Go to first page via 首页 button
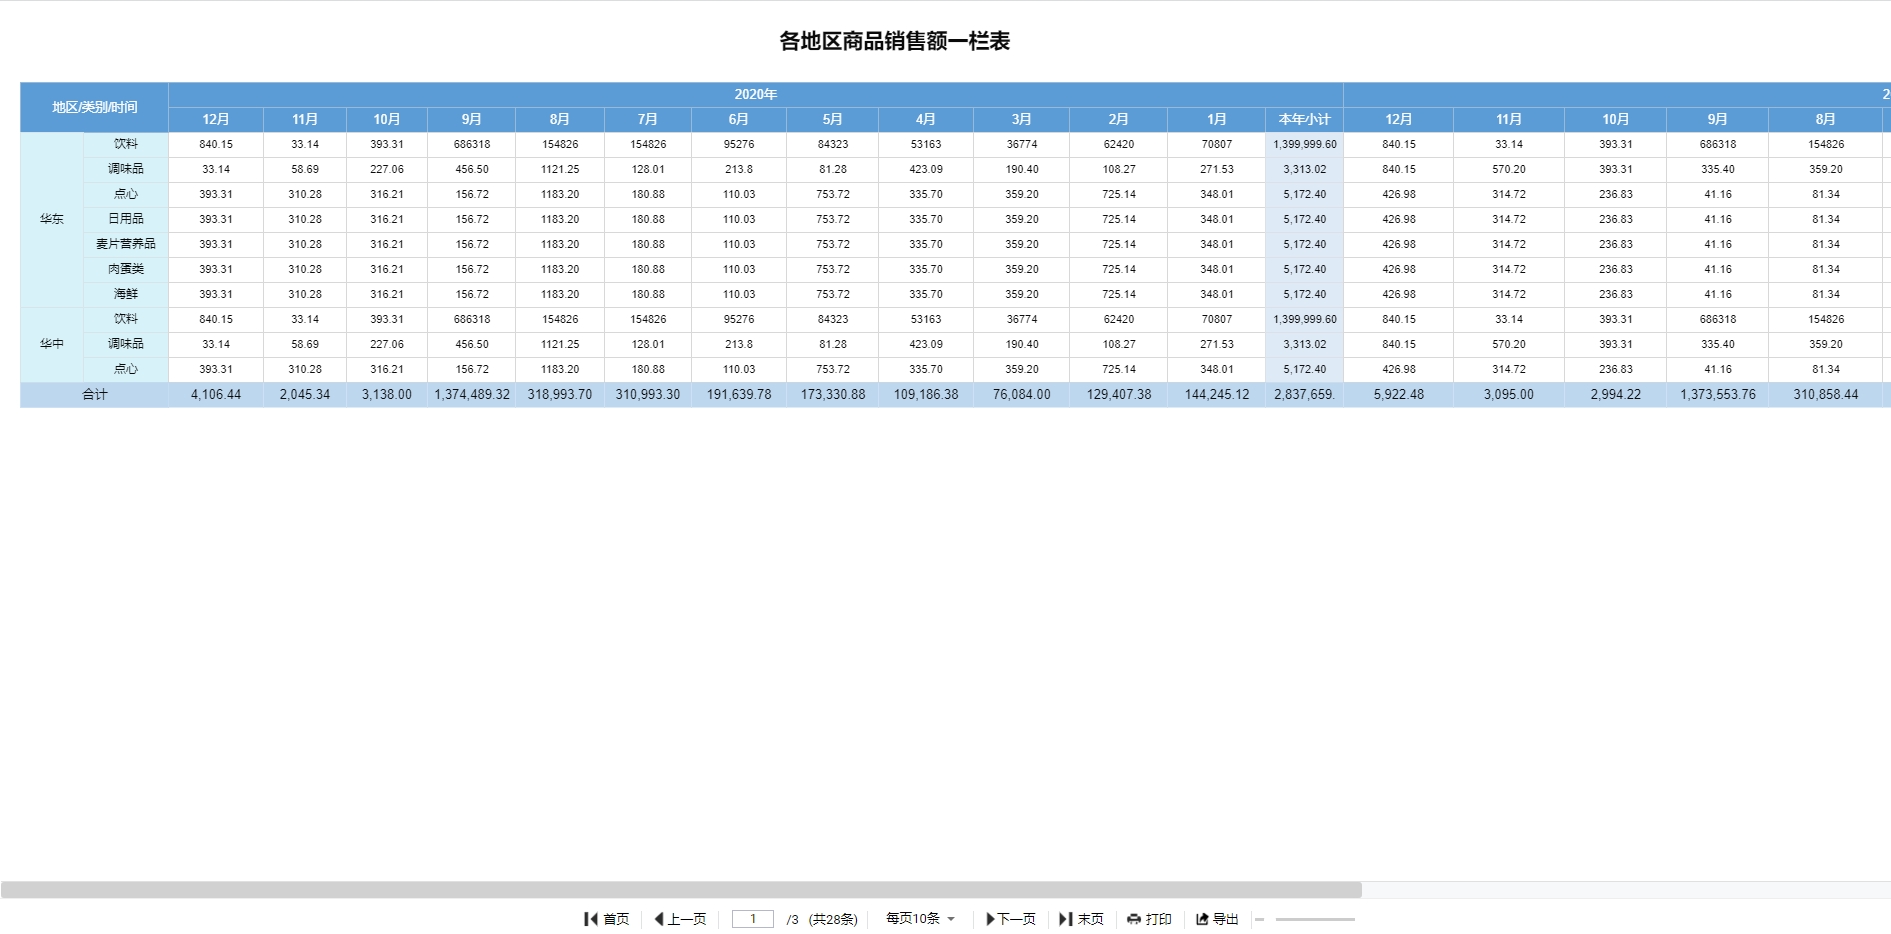The width and height of the screenshot is (1891, 934). [607, 919]
